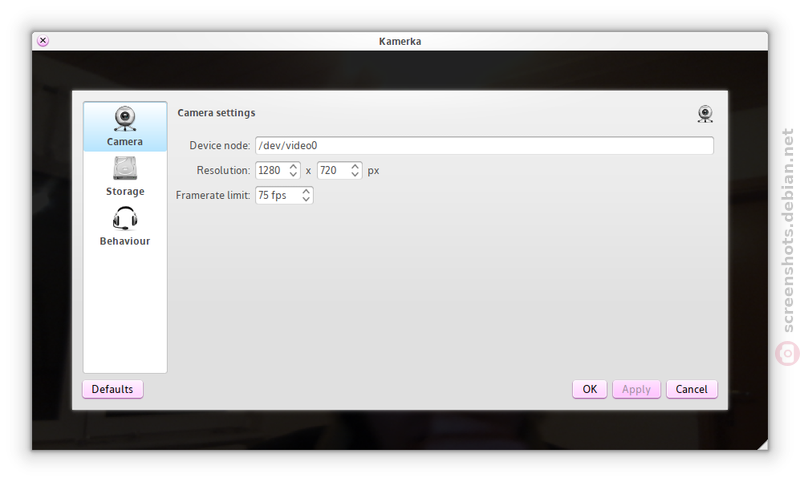Click the Device node text field
800x482 pixels.
click(x=484, y=145)
